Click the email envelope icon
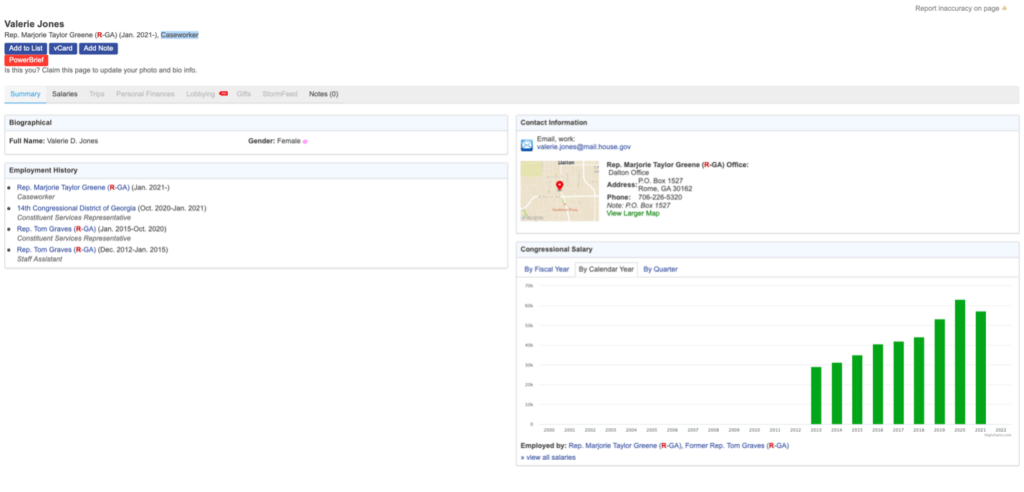The image size is (1024, 492). pyautogui.click(x=527, y=145)
